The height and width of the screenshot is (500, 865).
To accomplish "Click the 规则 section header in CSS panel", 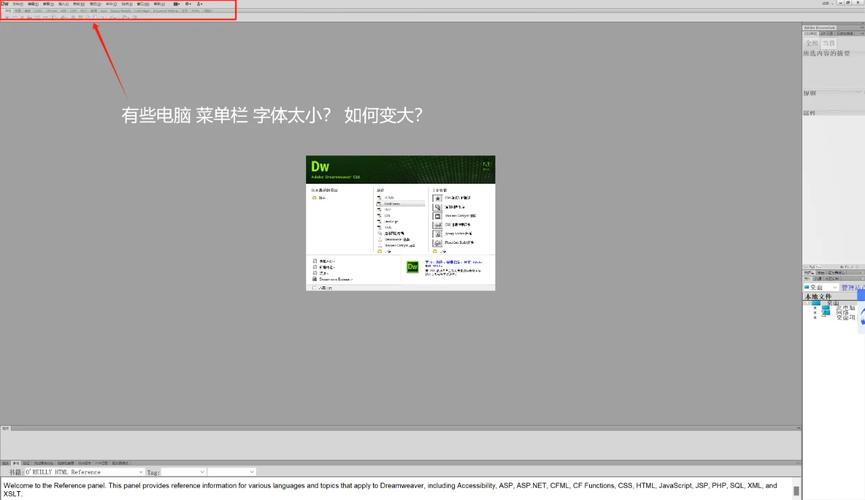I will pyautogui.click(x=809, y=93).
